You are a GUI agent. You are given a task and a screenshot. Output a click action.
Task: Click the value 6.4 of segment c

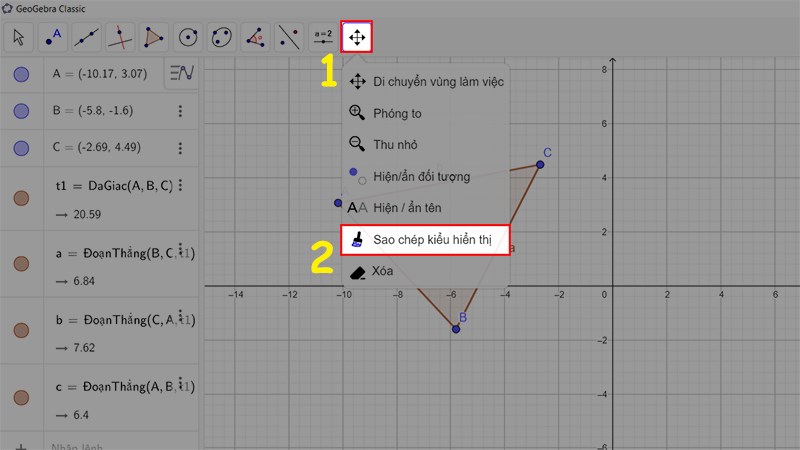click(81, 415)
